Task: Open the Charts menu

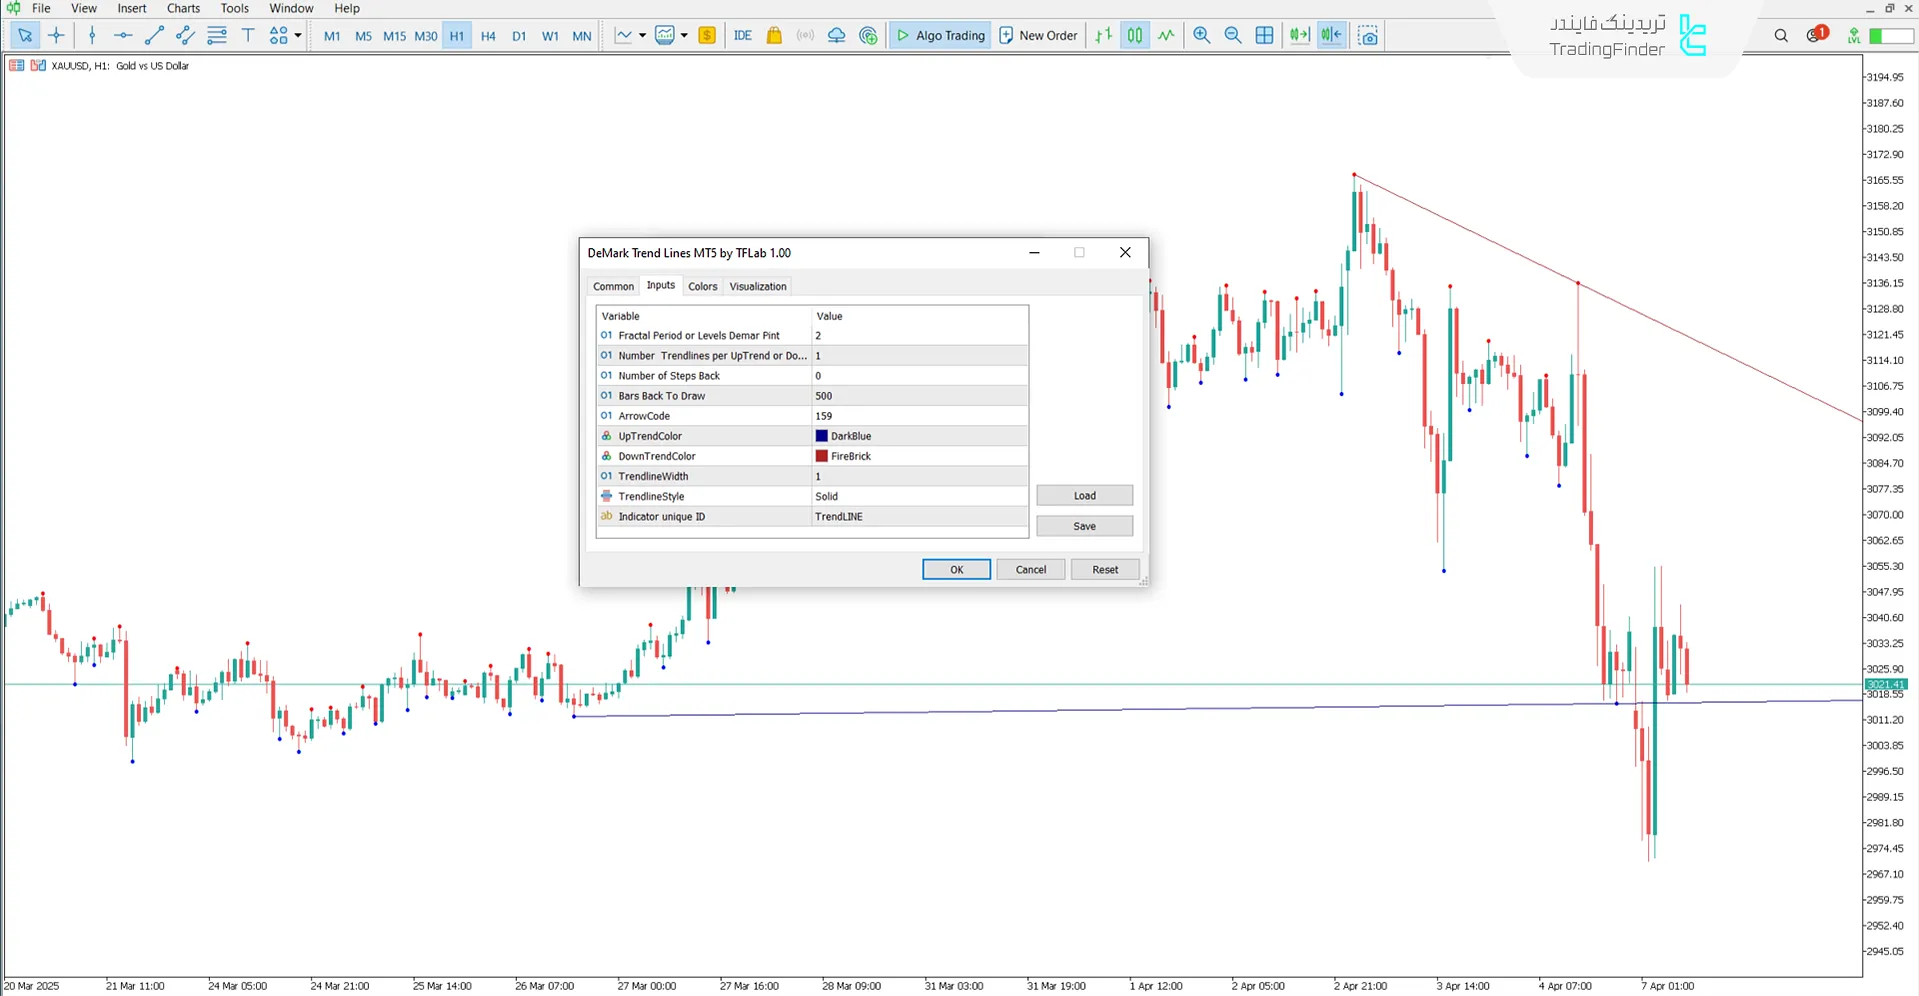Action: 182,8
